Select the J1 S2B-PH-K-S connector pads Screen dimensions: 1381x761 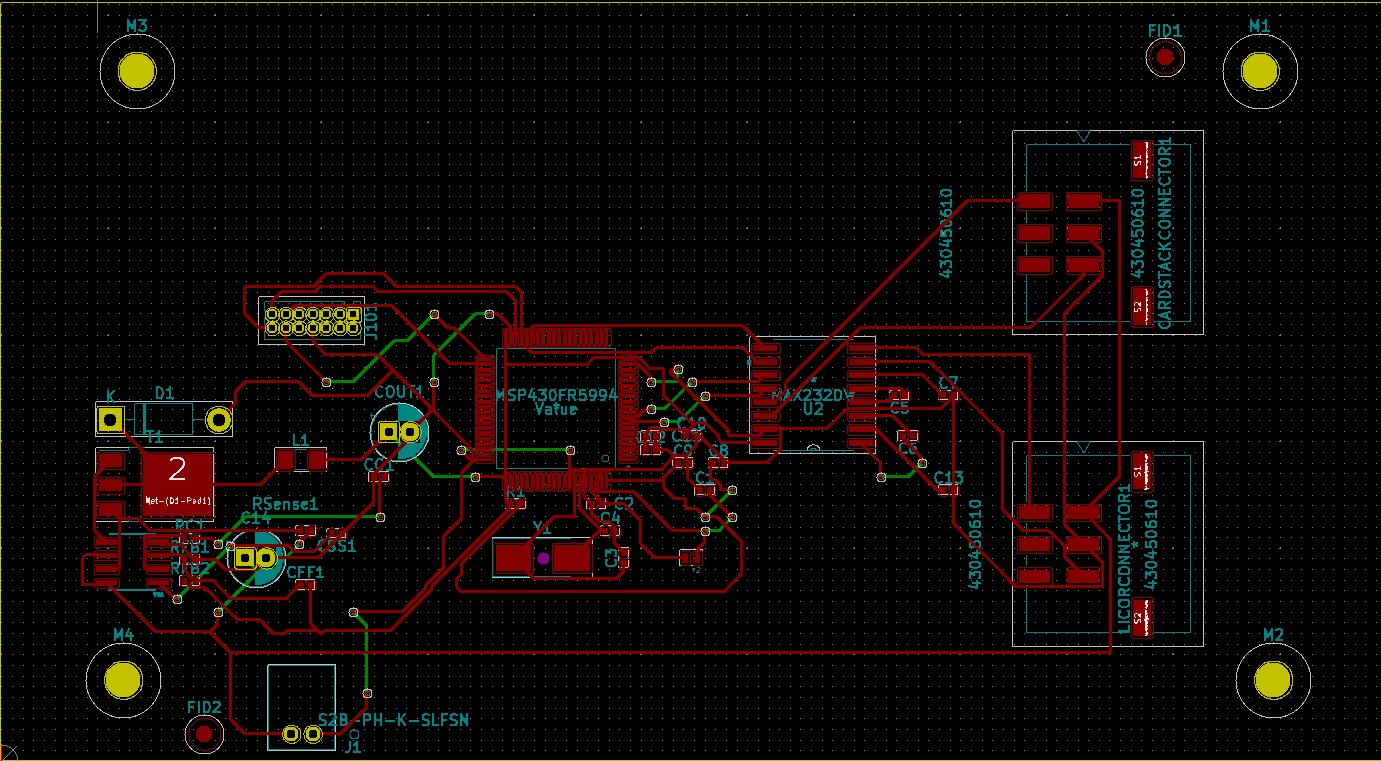click(302, 735)
